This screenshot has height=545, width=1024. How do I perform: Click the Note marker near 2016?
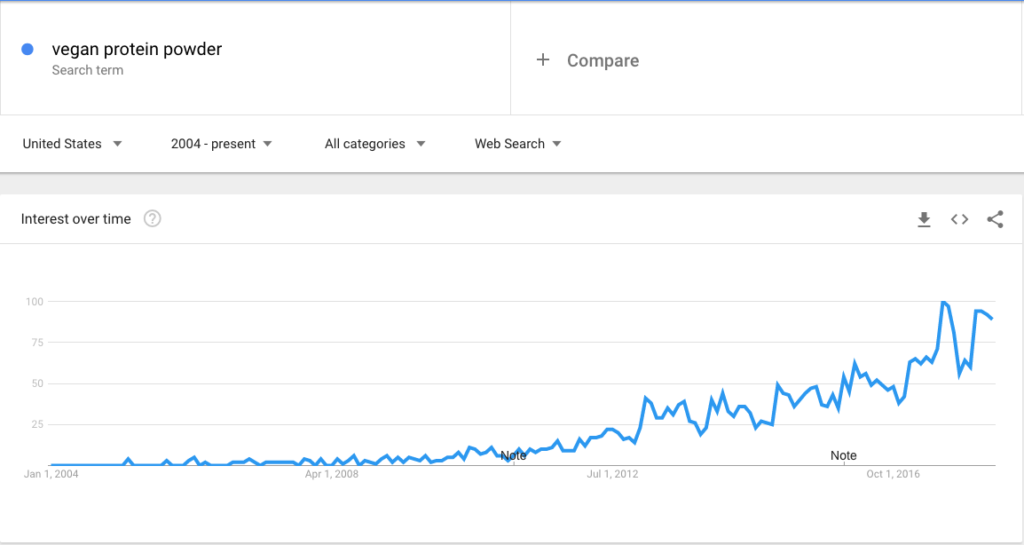tap(843, 456)
